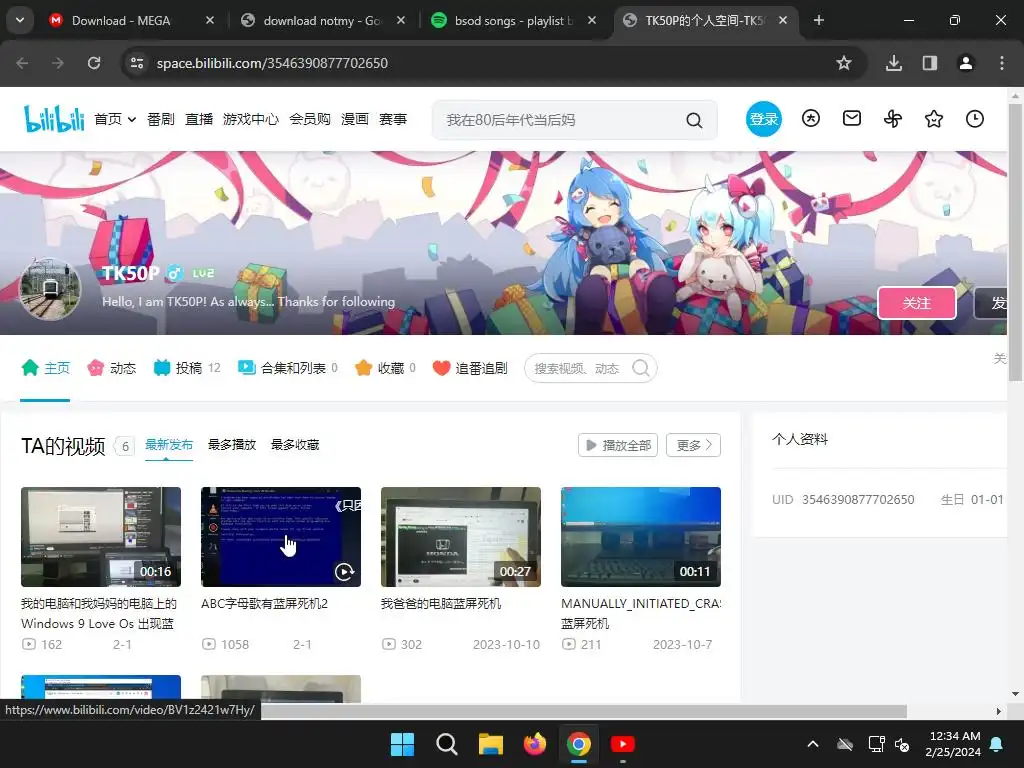Open the 合集和列表 tab
The height and width of the screenshot is (768, 1024).
(x=287, y=368)
